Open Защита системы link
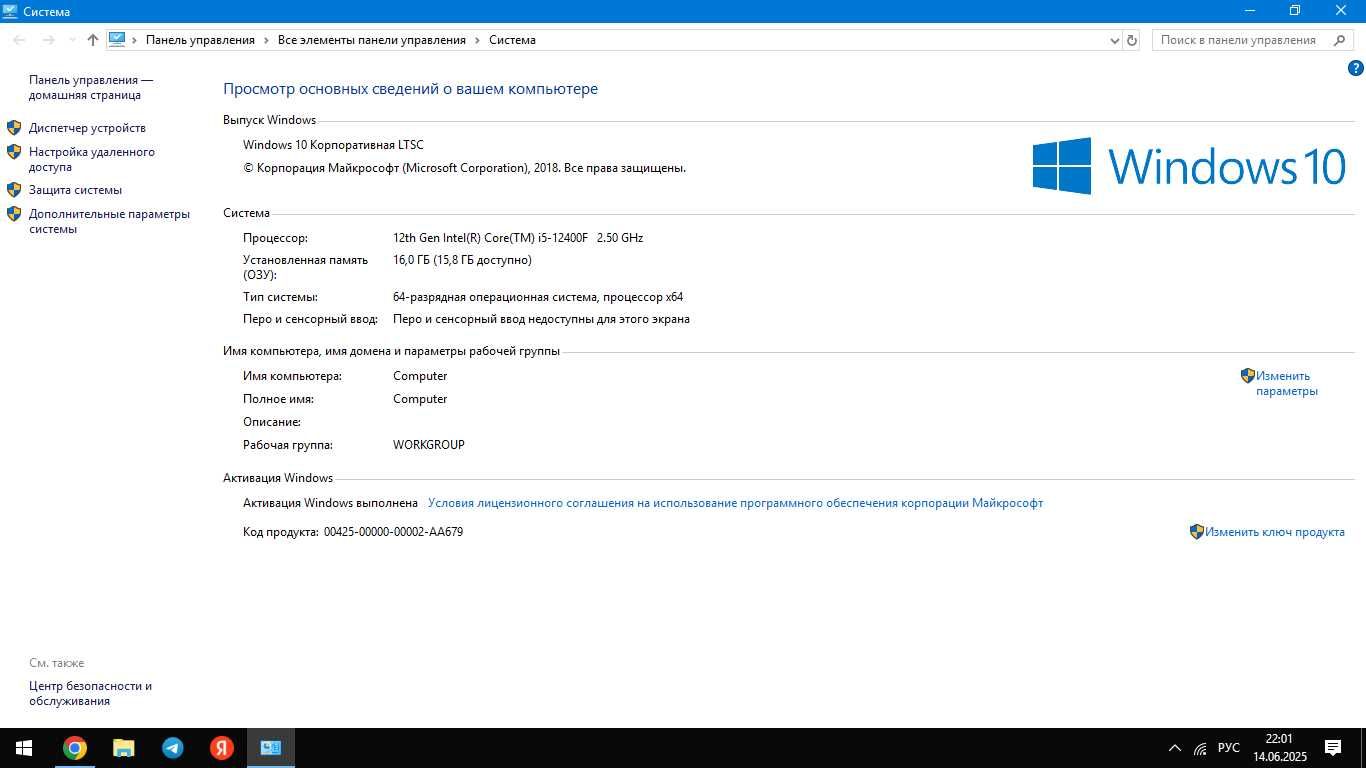 pos(75,190)
